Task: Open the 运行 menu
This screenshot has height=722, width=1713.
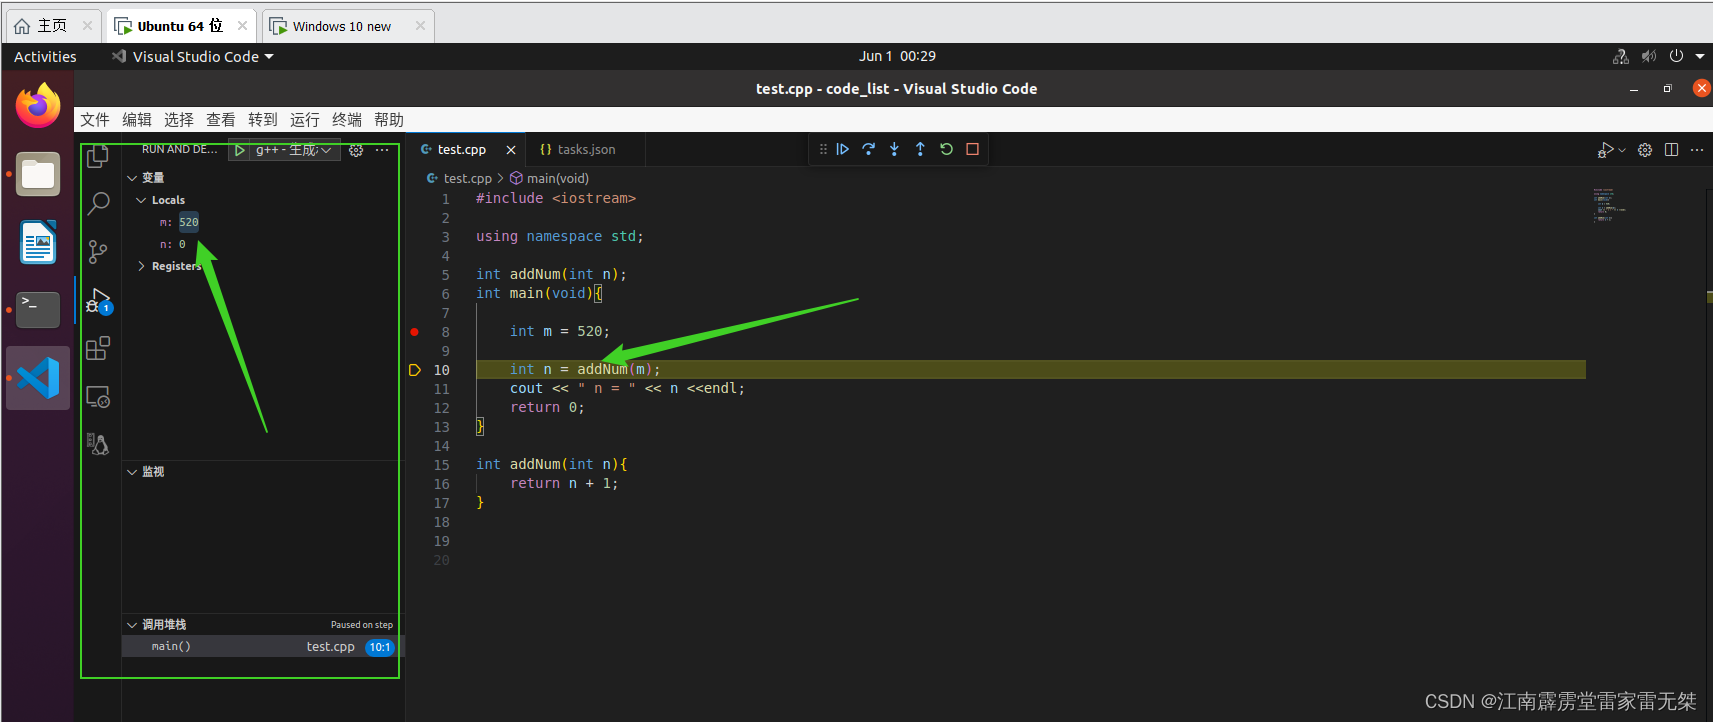Action: pyautogui.click(x=305, y=120)
